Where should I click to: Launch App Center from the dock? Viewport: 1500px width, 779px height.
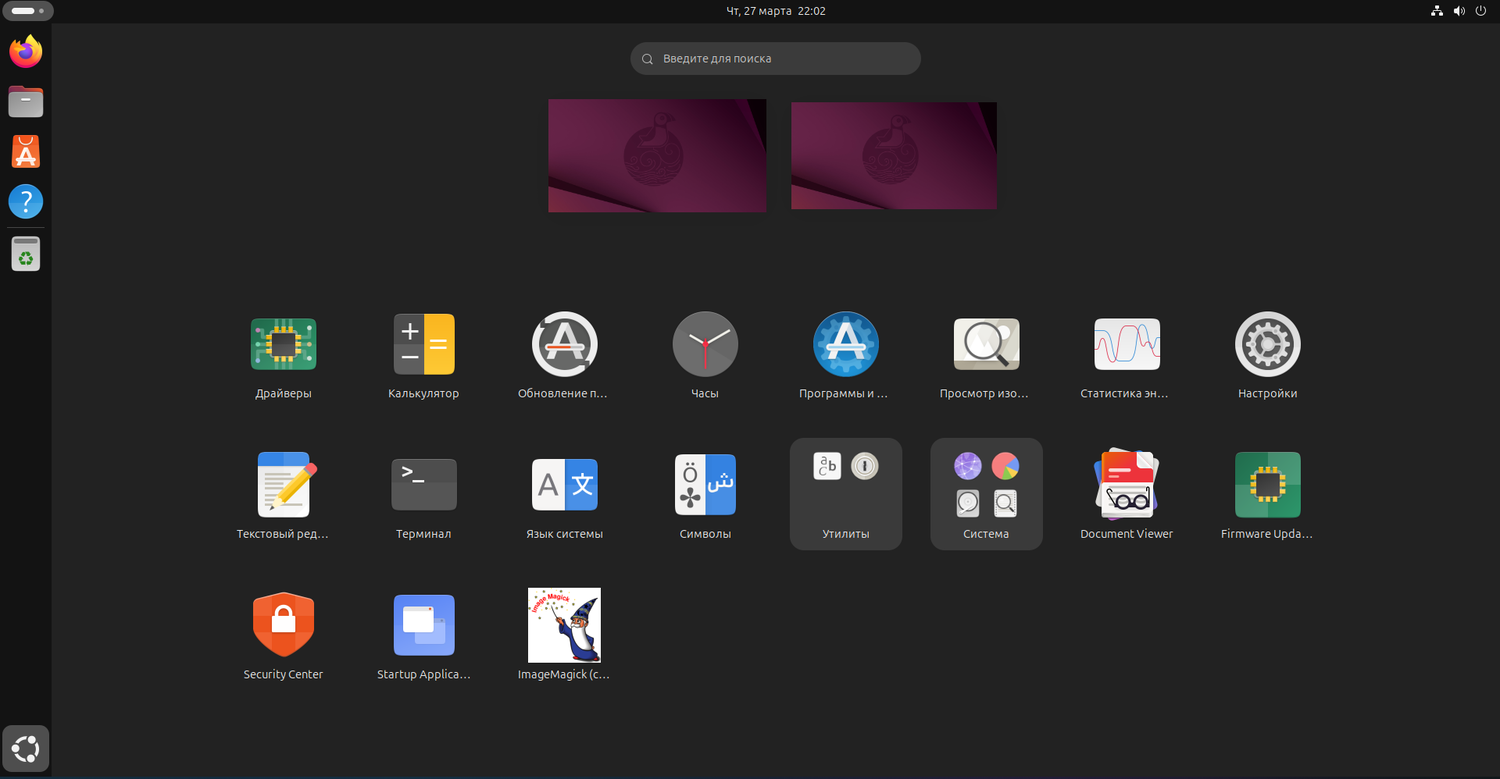(26, 151)
